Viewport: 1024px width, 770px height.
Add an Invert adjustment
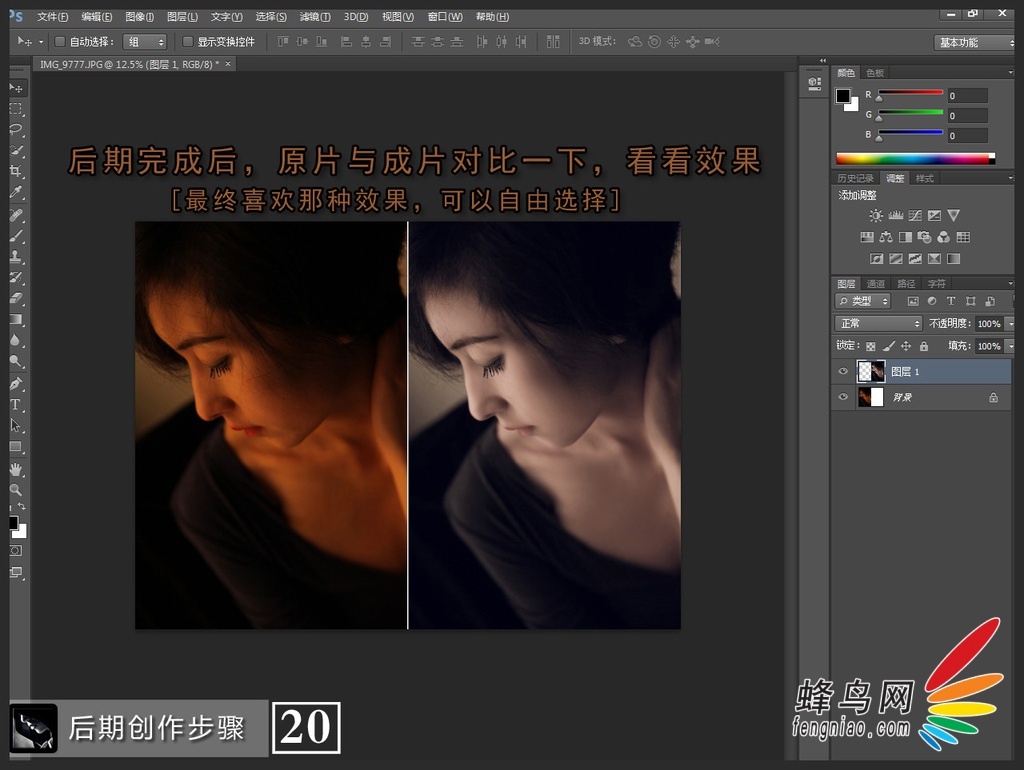pyautogui.click(x=876, y=259)
